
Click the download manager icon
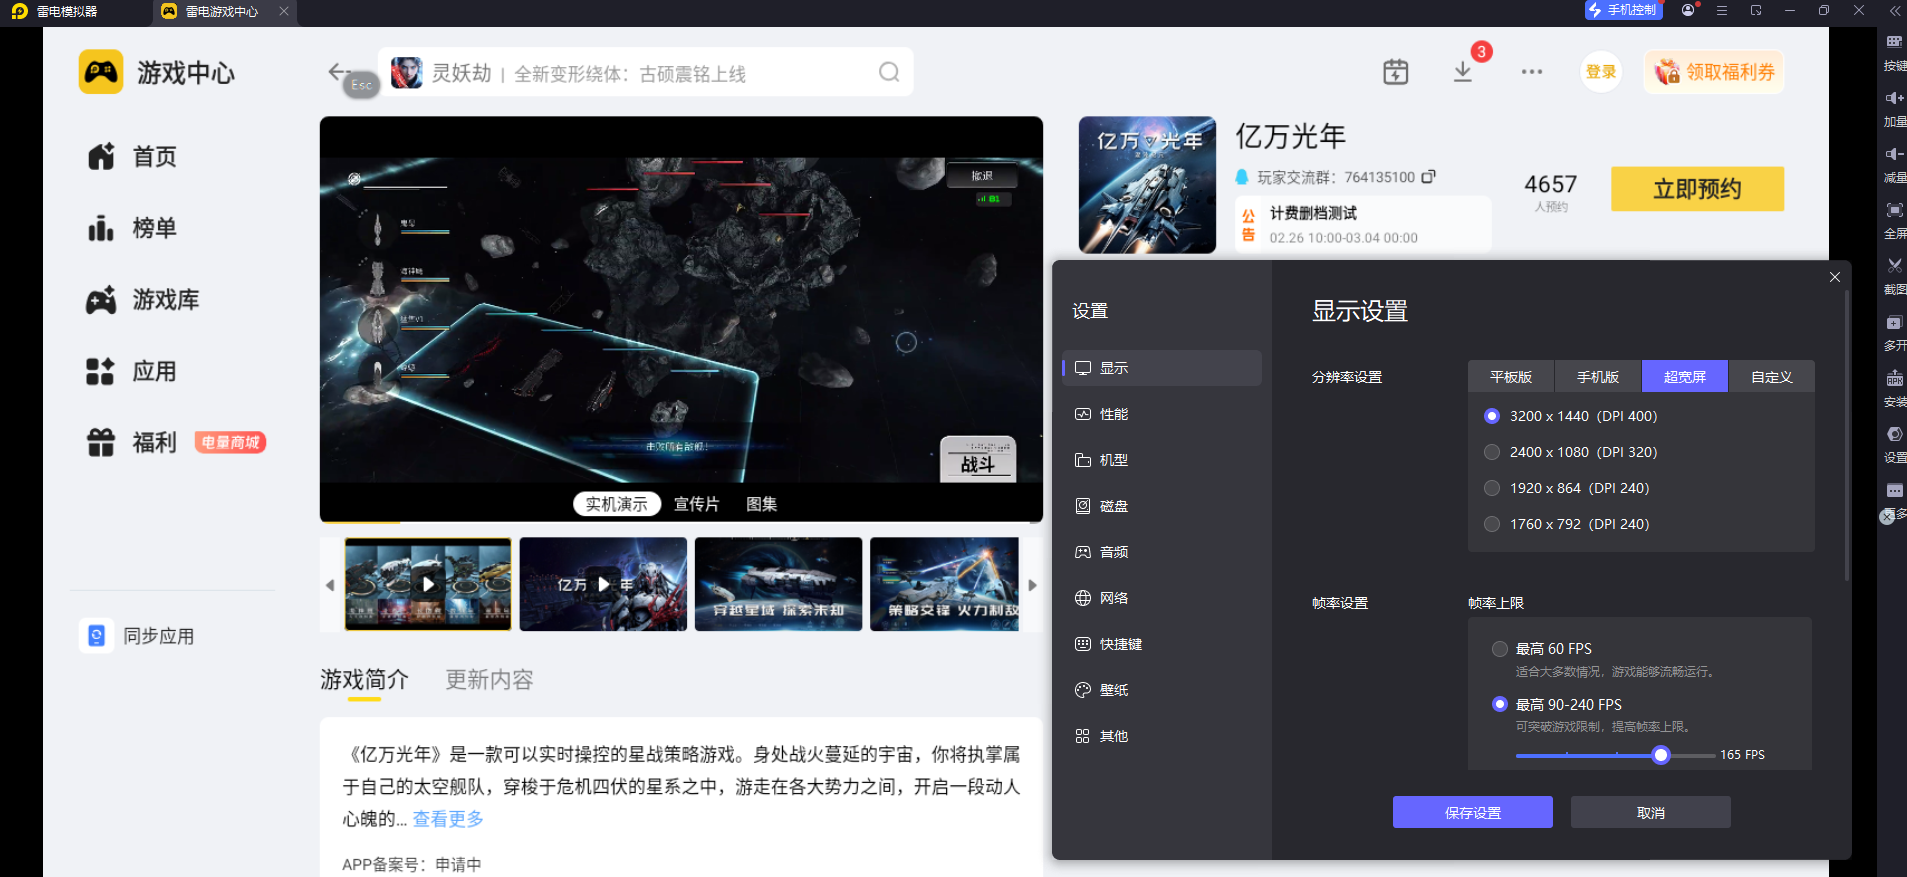(1462, 72)
